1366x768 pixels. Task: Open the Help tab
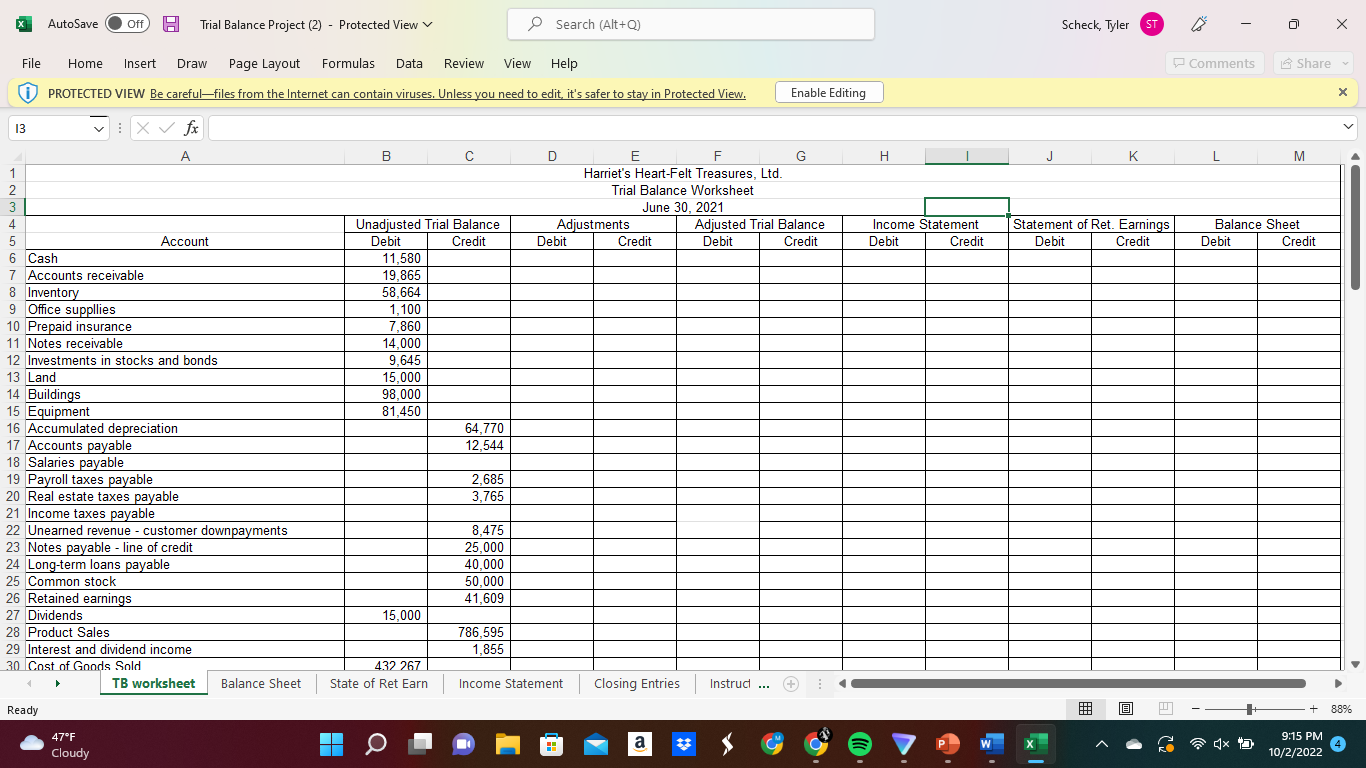pos(564,63)
